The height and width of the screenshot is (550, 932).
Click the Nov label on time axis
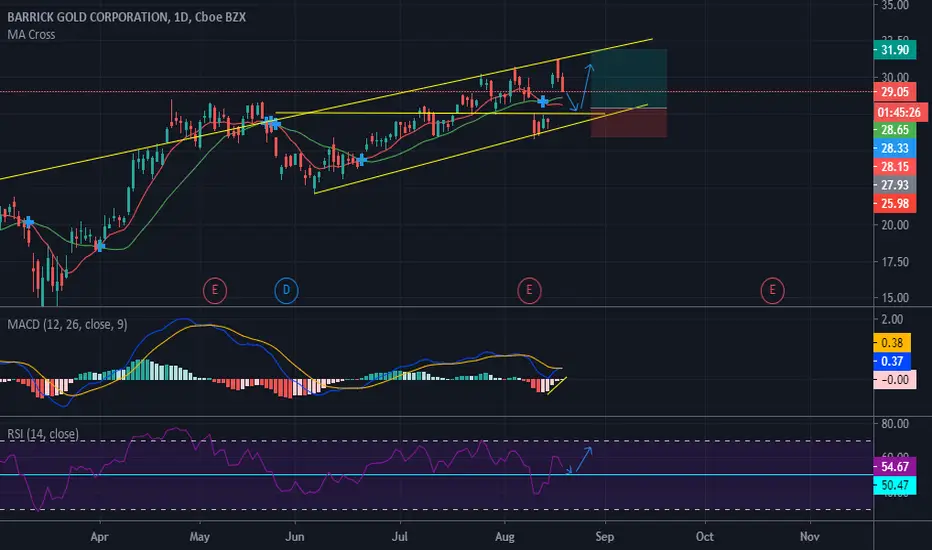810,536
